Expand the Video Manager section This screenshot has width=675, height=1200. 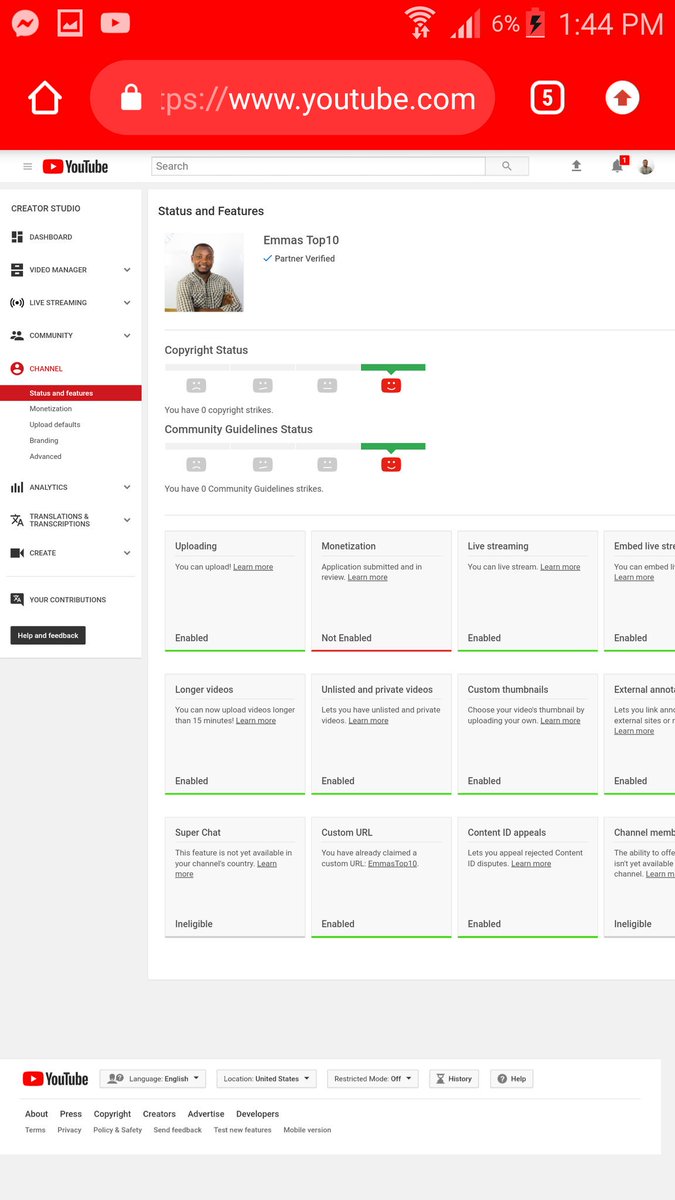(127, 270)
